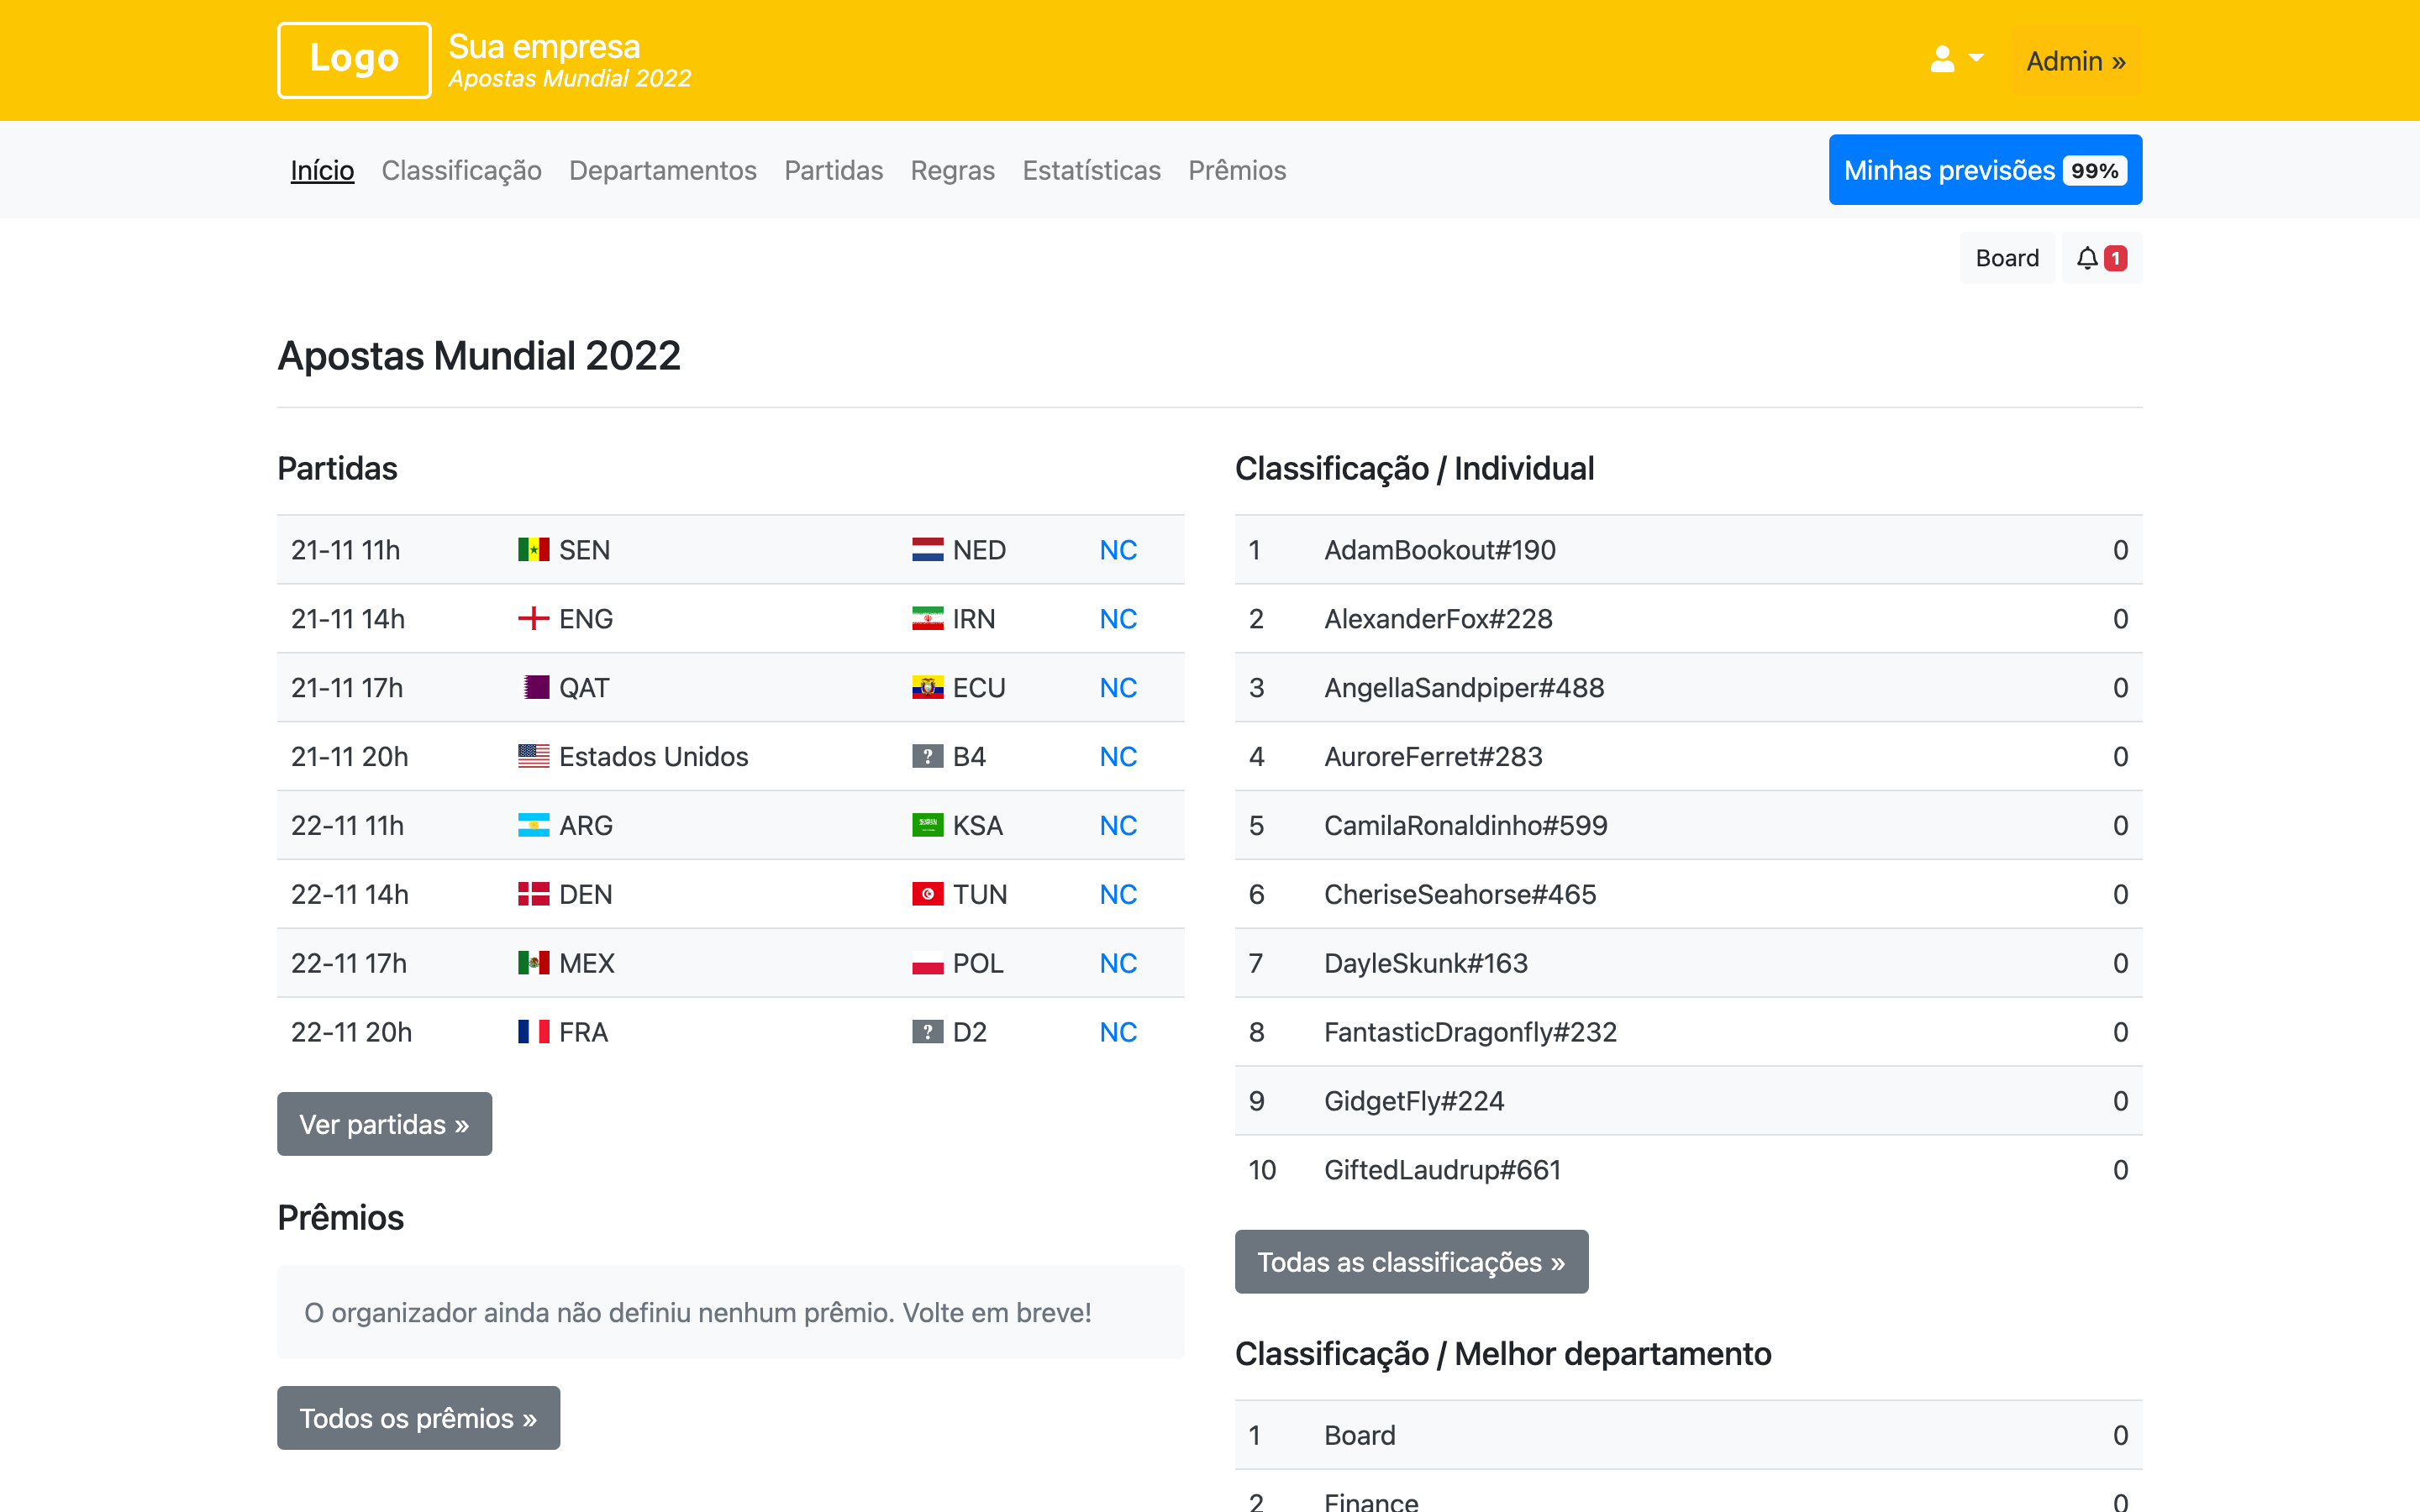This screenshot has height=1512, width=2420.
Task: Open Departamentos menu item
Action: click(662, 170)
